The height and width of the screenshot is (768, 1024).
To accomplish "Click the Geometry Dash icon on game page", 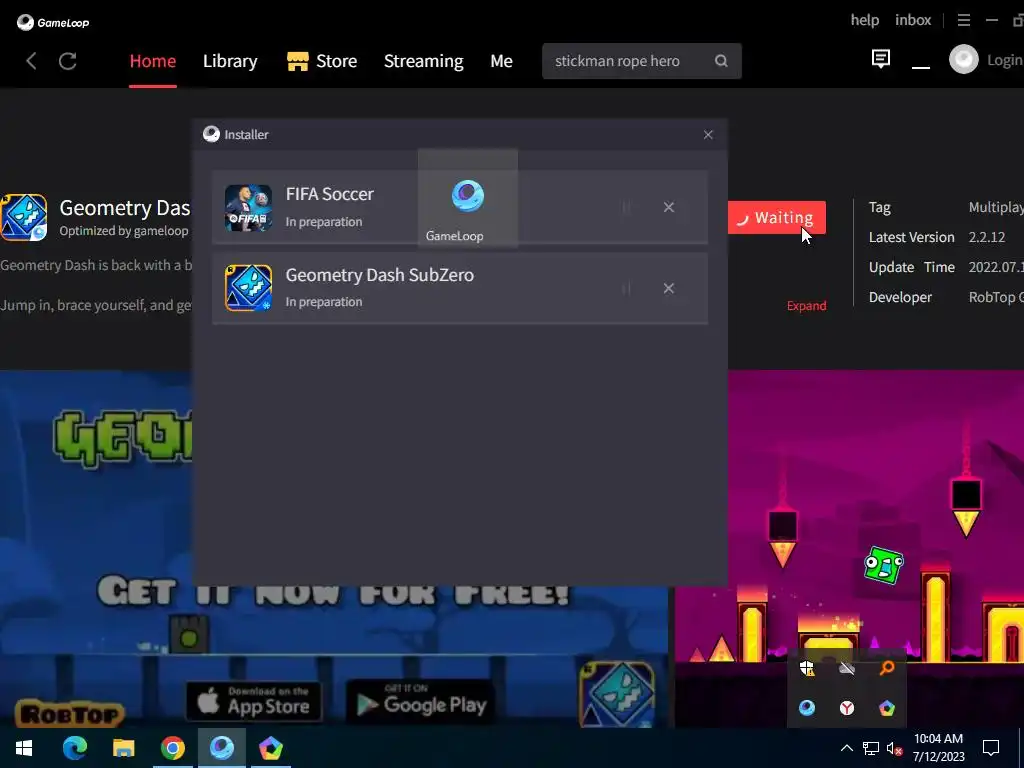I will (x=24, y=217).
